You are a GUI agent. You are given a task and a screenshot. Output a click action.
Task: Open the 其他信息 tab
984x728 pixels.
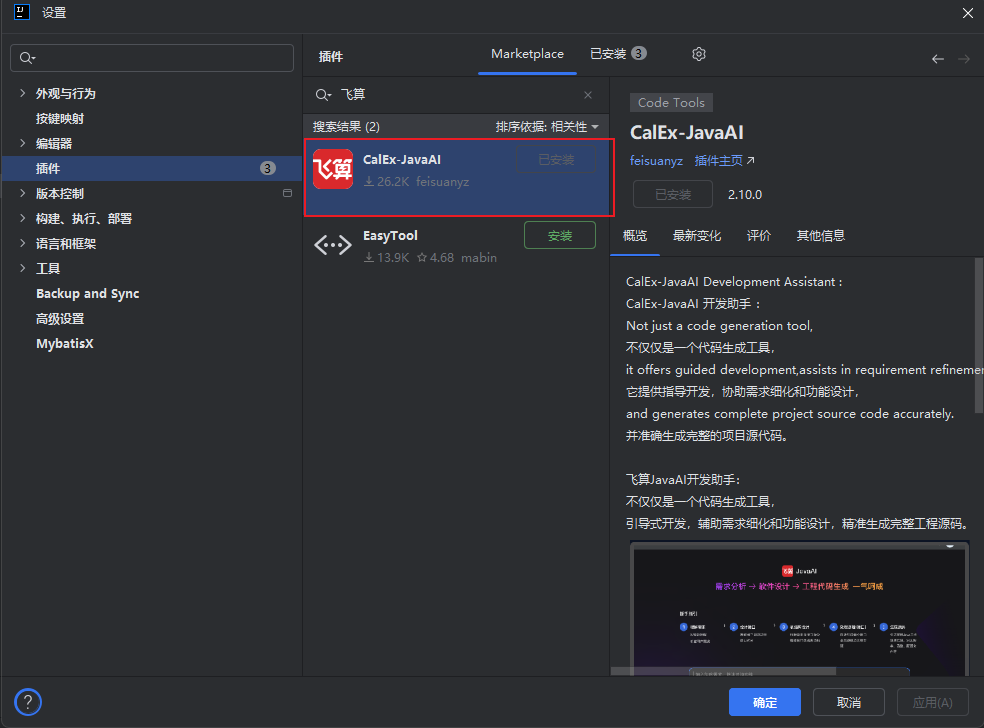pyautogui.click(x=820, y=236)
